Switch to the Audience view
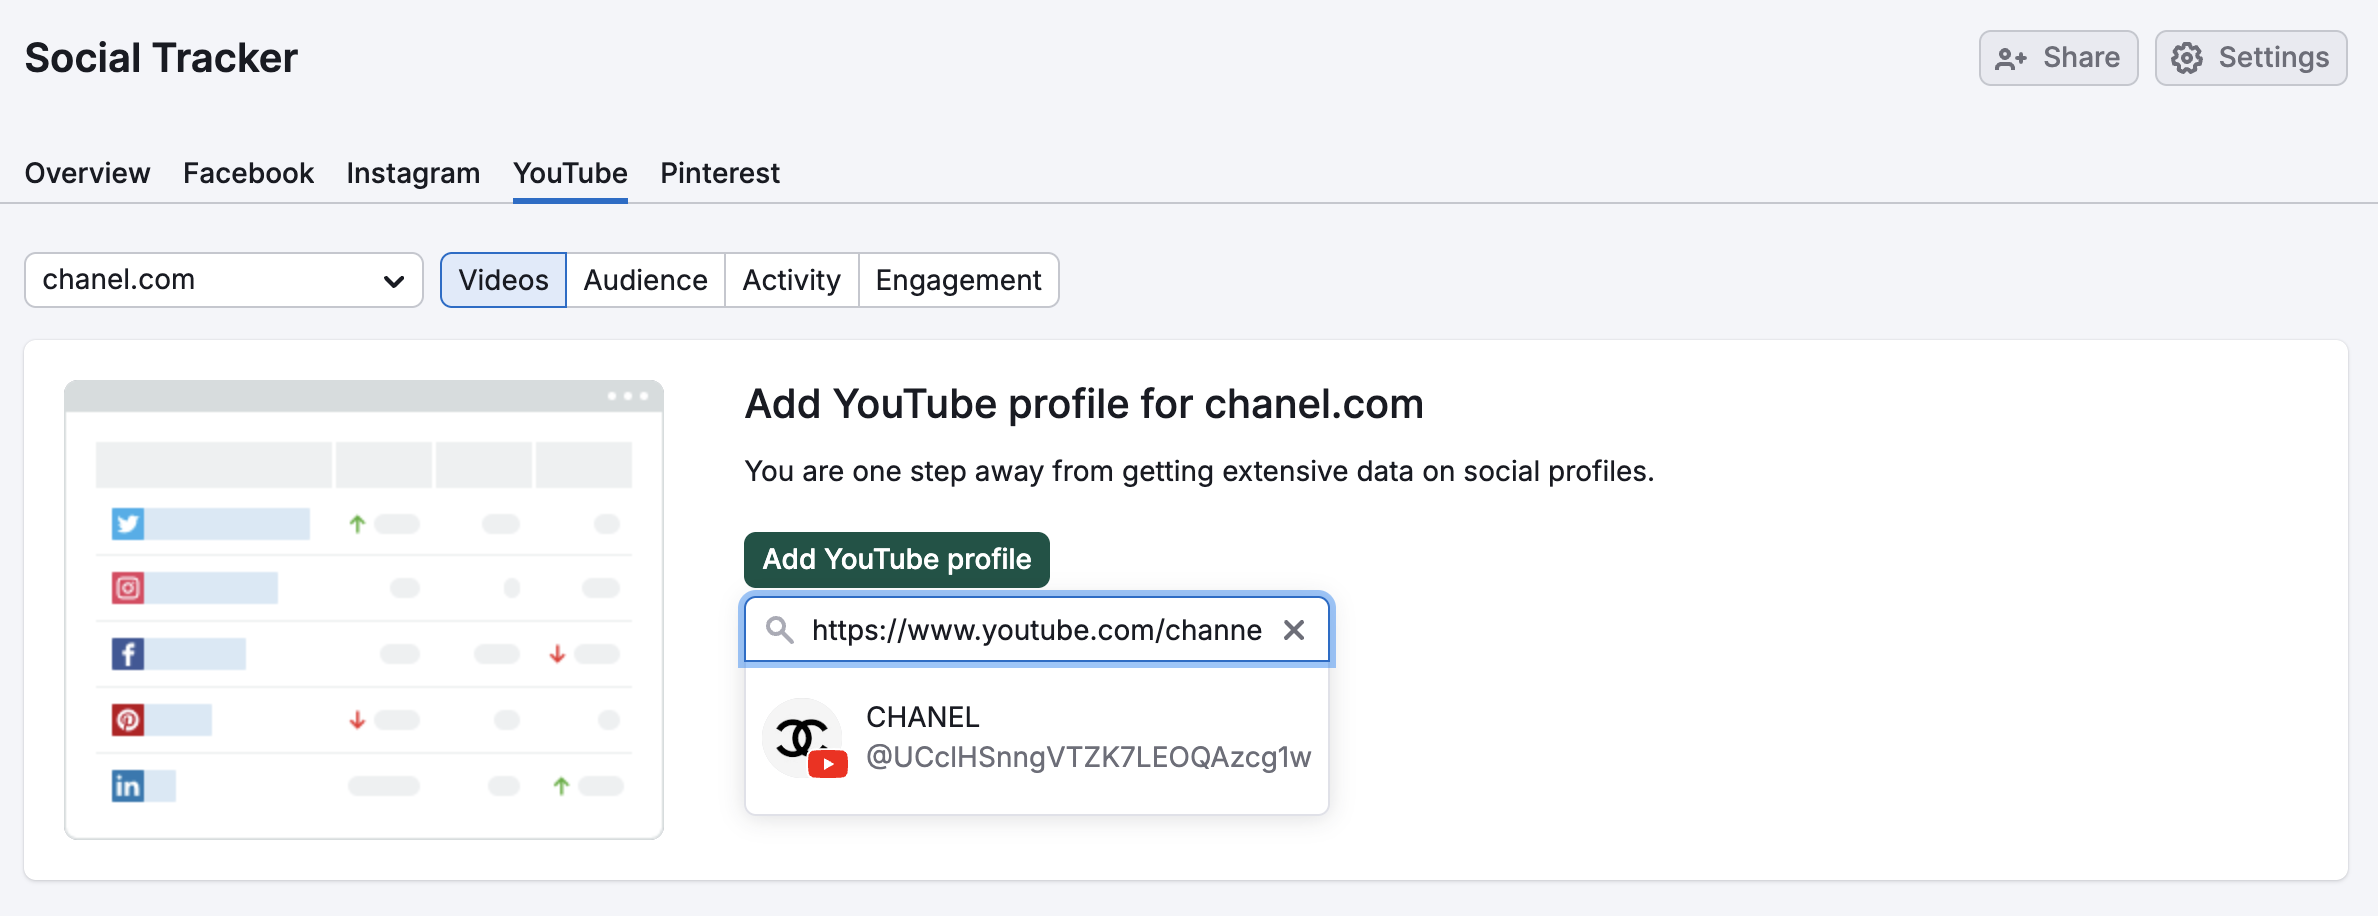 [645, 280]
